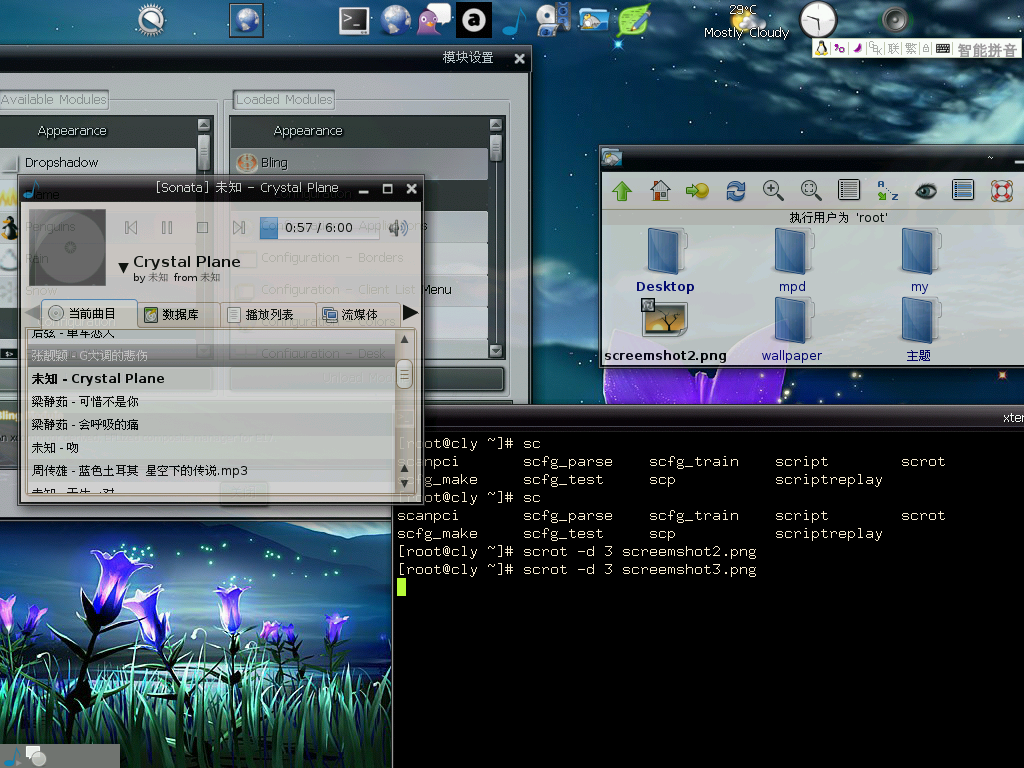
Task: Open the media player speaker-and-disc launcher
Action: [554, 20]
